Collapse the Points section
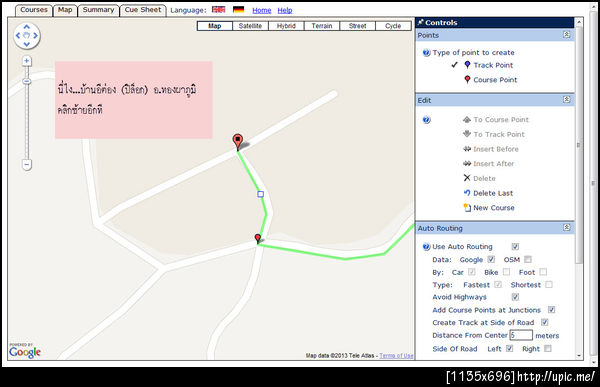600x387 pixels. [567, 35]
